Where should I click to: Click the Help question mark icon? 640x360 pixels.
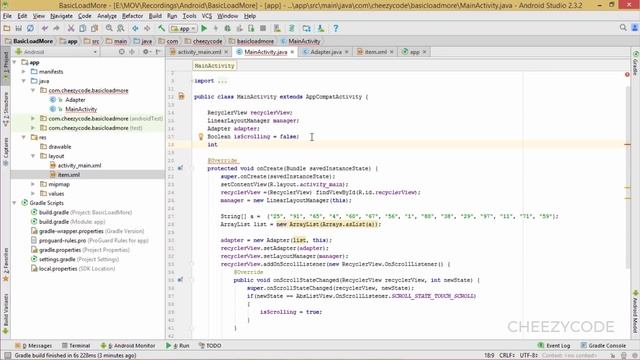(x=336, y=28)
